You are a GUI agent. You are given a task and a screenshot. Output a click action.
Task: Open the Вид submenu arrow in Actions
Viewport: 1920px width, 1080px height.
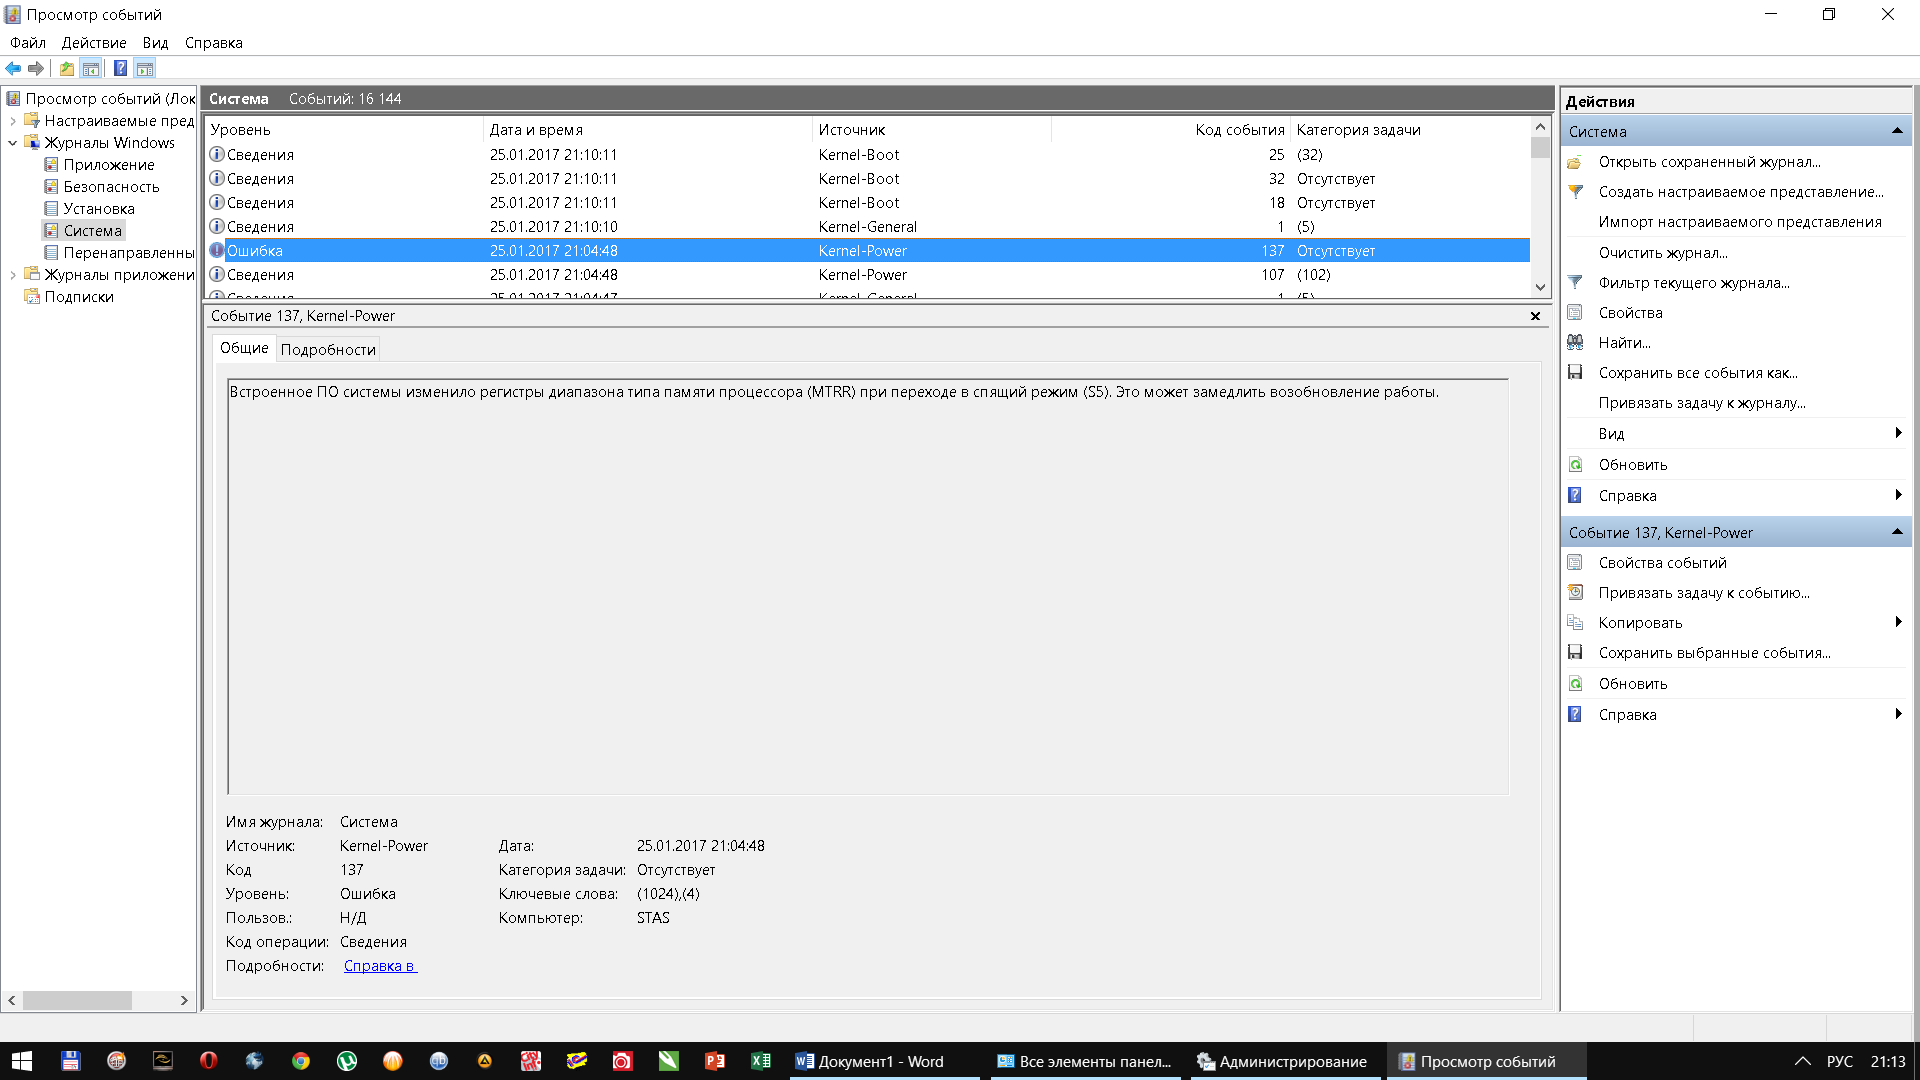1897,433
